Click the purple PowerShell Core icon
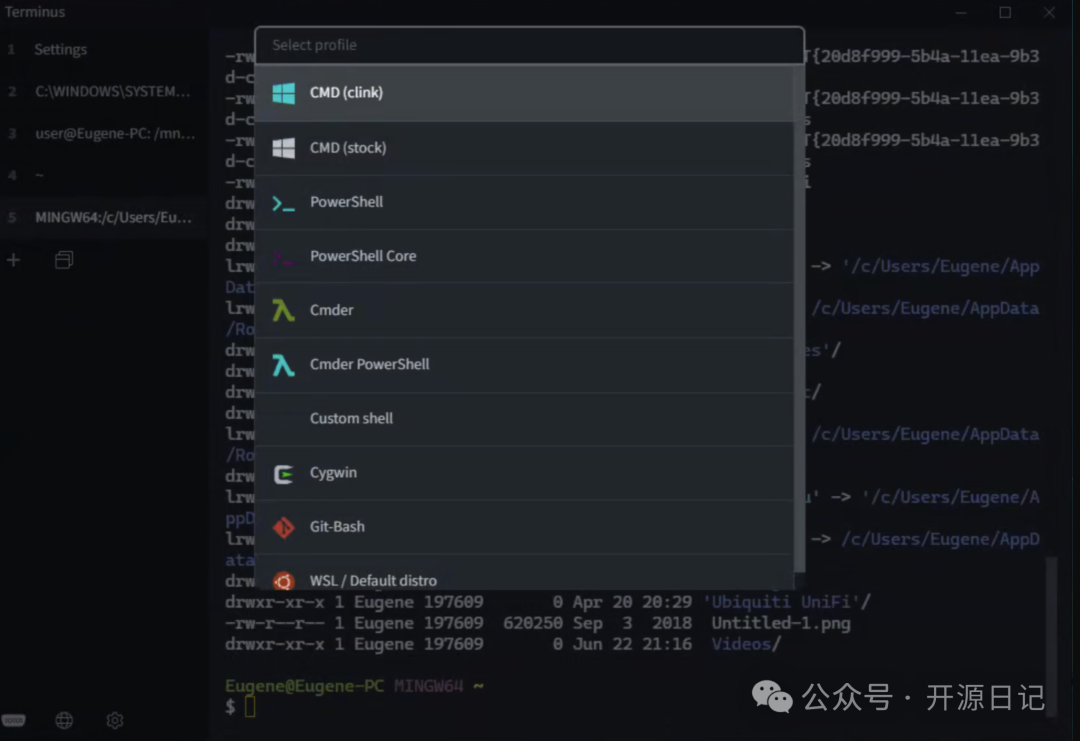Screen dimensions: 1080x741 (283, 257)
